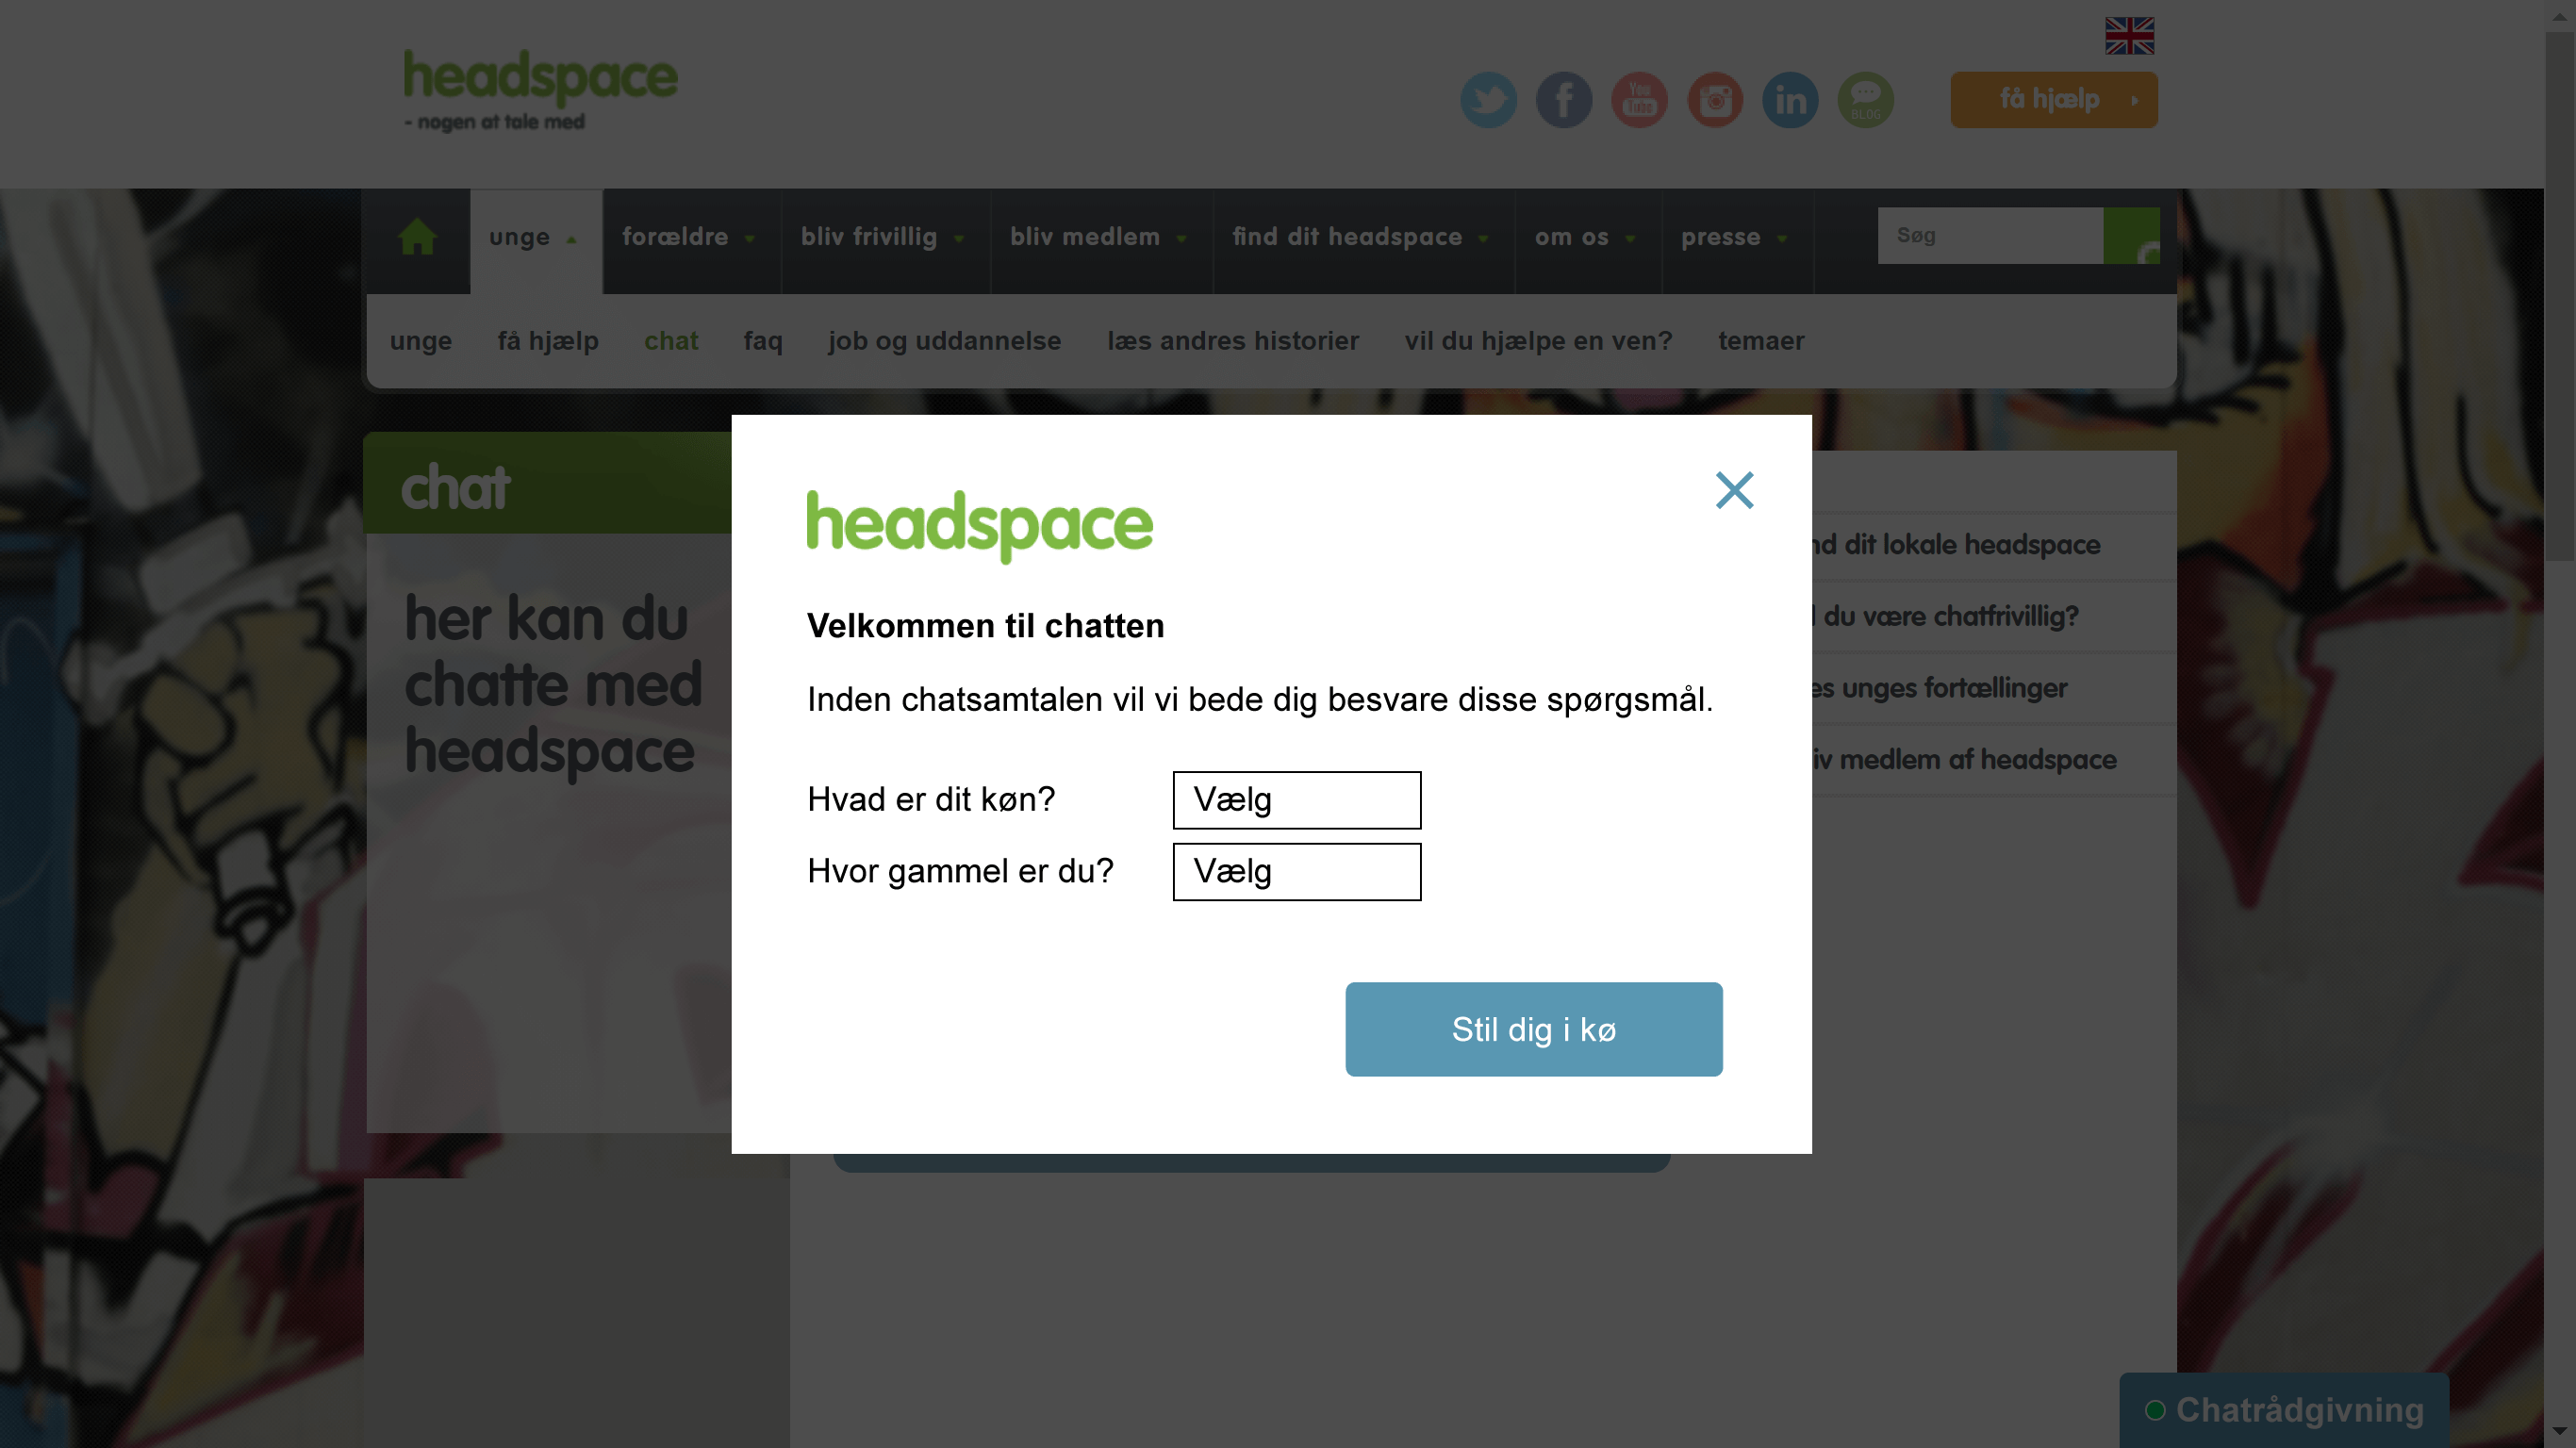Viewport: 2576px width, 1448px height.
Task: Open the 'Chatrådgivning' chat widget
Action: 2285,1410
